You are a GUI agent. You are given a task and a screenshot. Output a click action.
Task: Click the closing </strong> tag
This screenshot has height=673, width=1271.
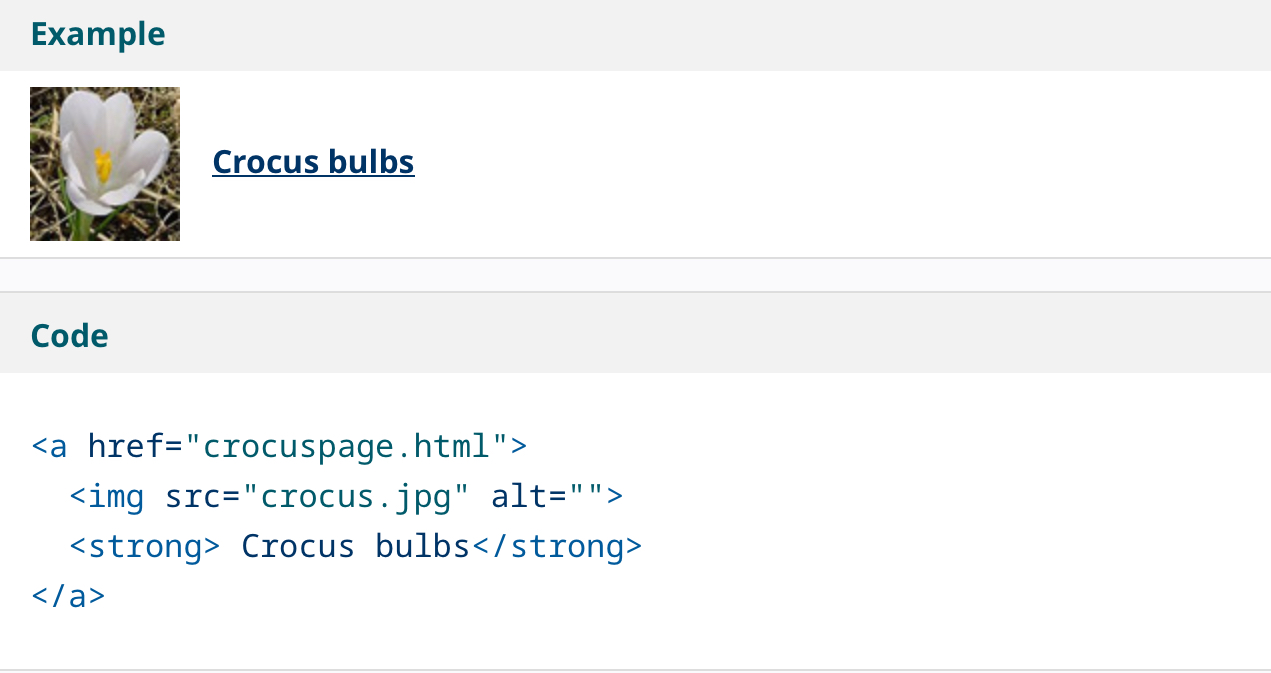pyautogui.click(x=556, y=546)
